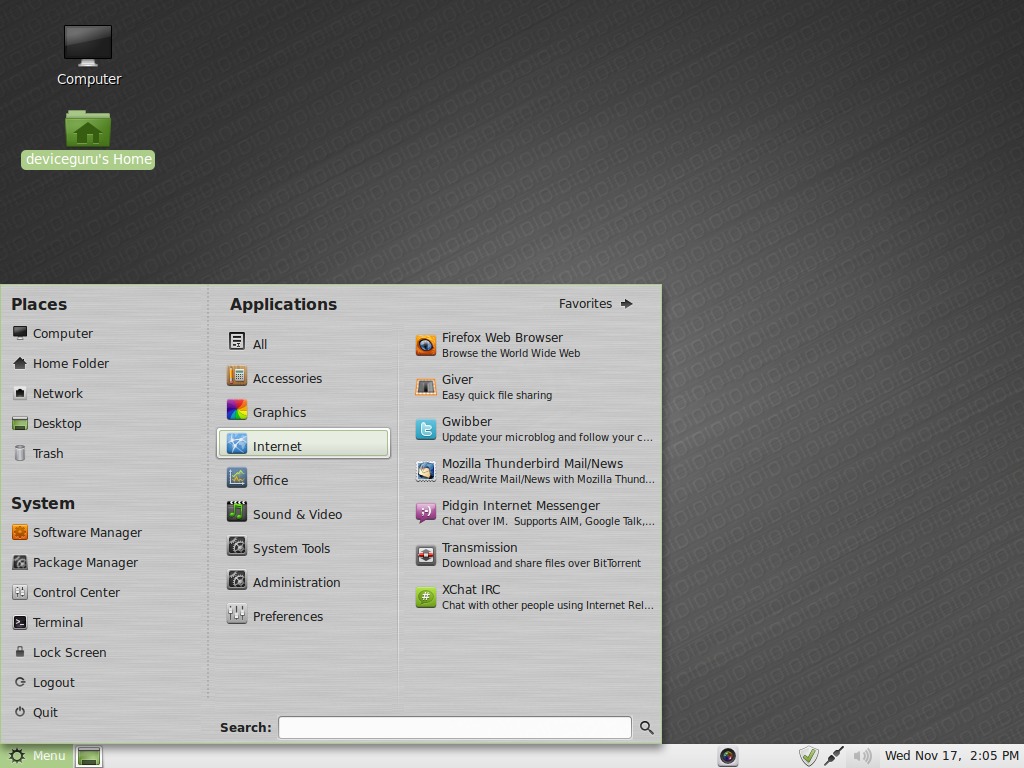Launch Pidgin Internet Messenger
This screenshot has height=768, width=1024.
click(534, 513)
